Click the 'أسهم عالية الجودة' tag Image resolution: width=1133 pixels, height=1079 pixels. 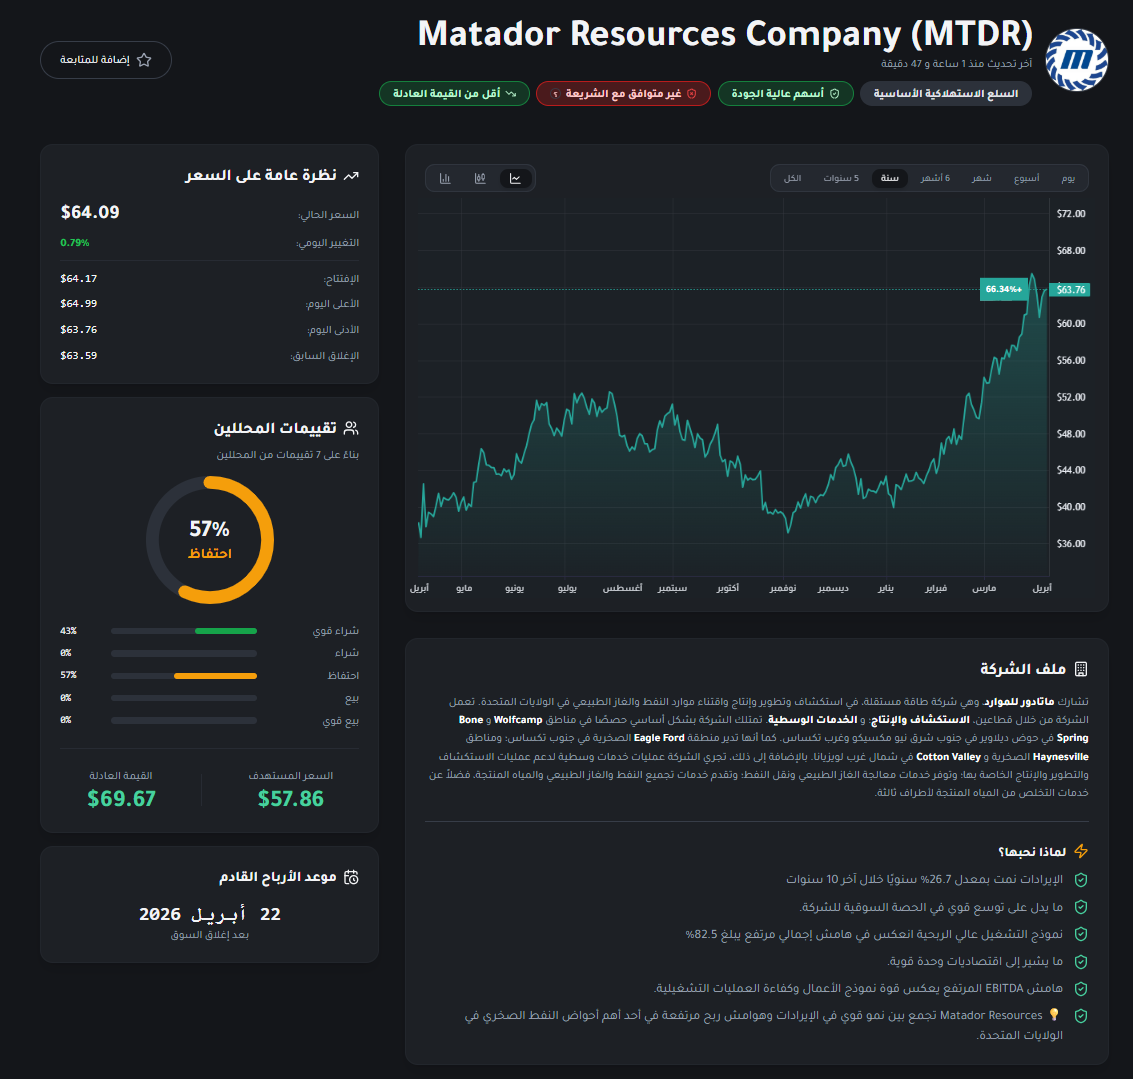coord(785,94)
